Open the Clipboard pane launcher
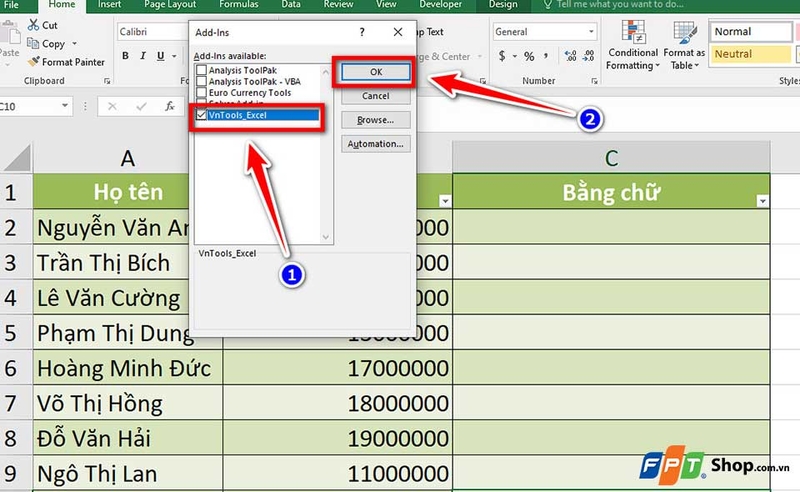This screenshot has width=800, height=492. [x=107, y=81]
